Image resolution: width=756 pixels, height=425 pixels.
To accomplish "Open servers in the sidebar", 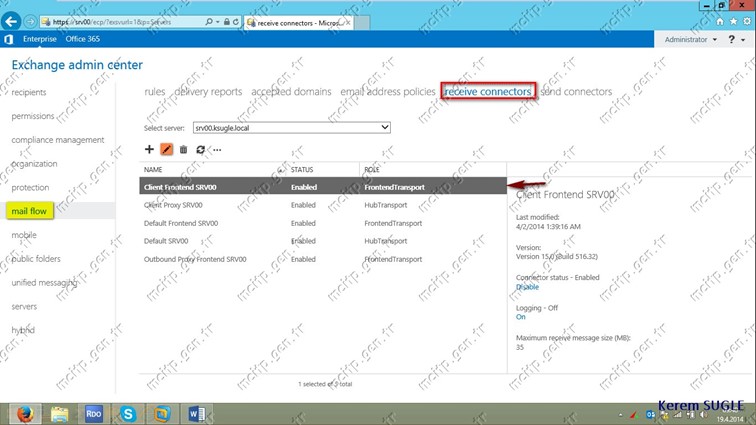I will (24, 306).
